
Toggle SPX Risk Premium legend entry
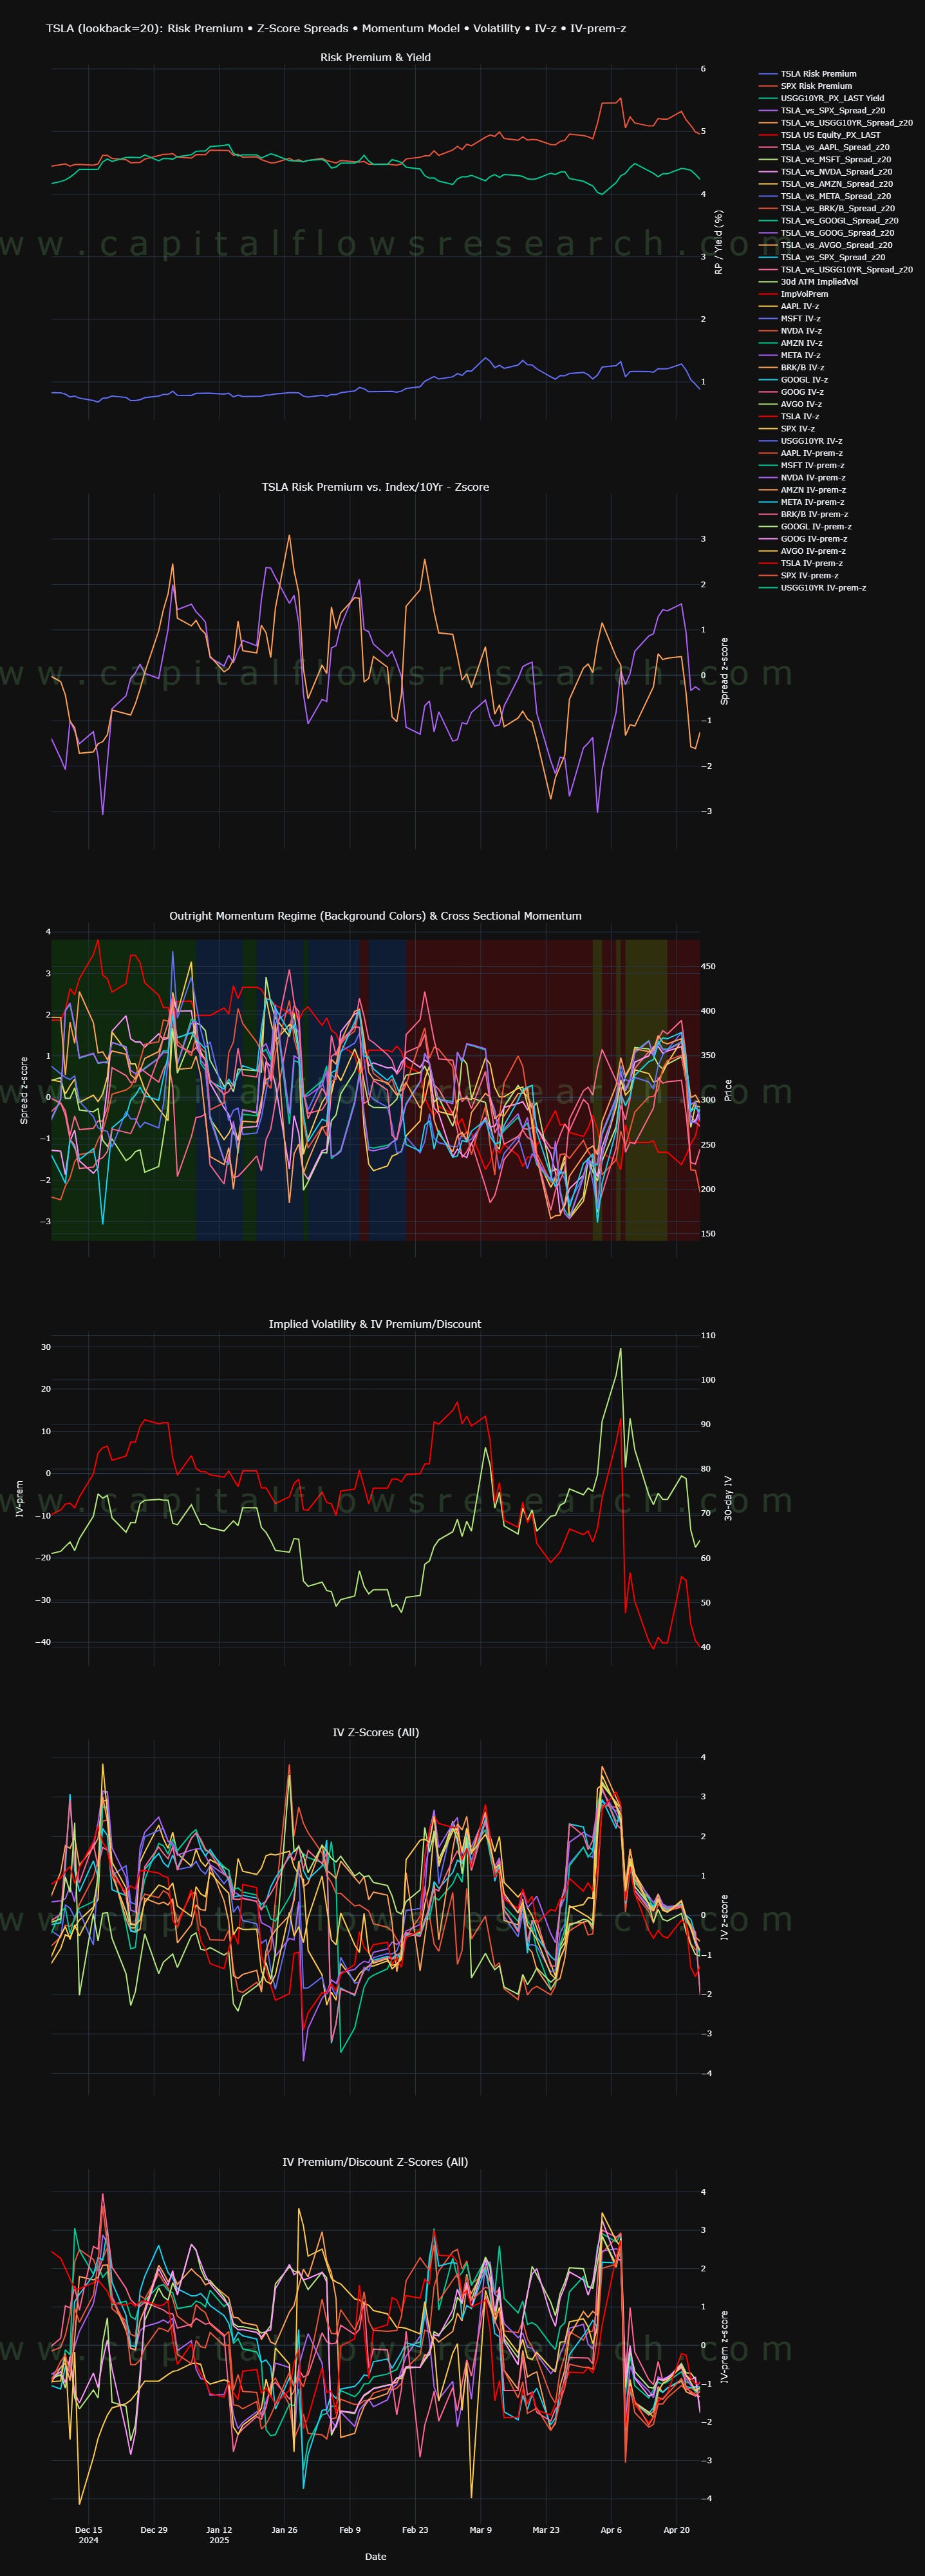(x=806, y=86)
